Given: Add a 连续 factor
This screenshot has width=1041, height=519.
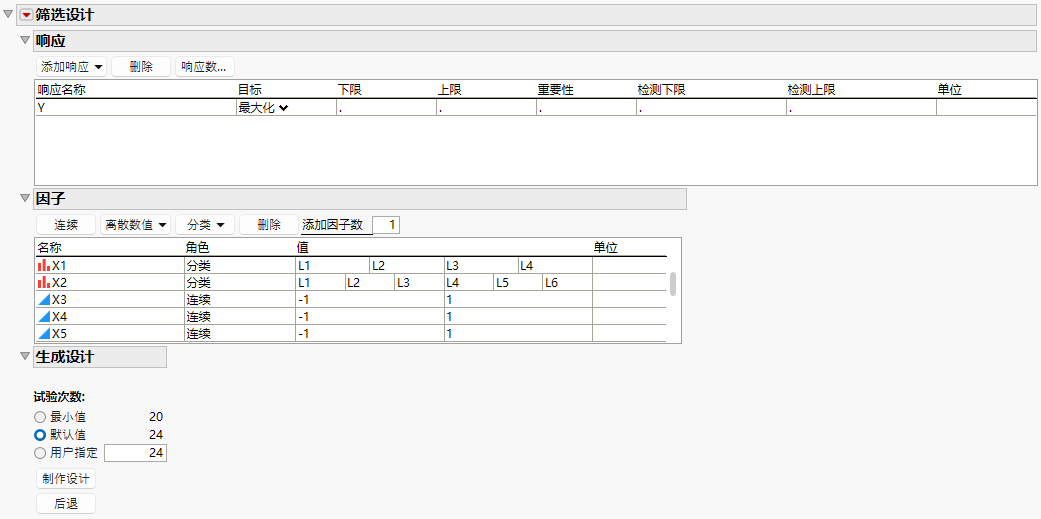Looking at the screenshot, I should [66, 226].
